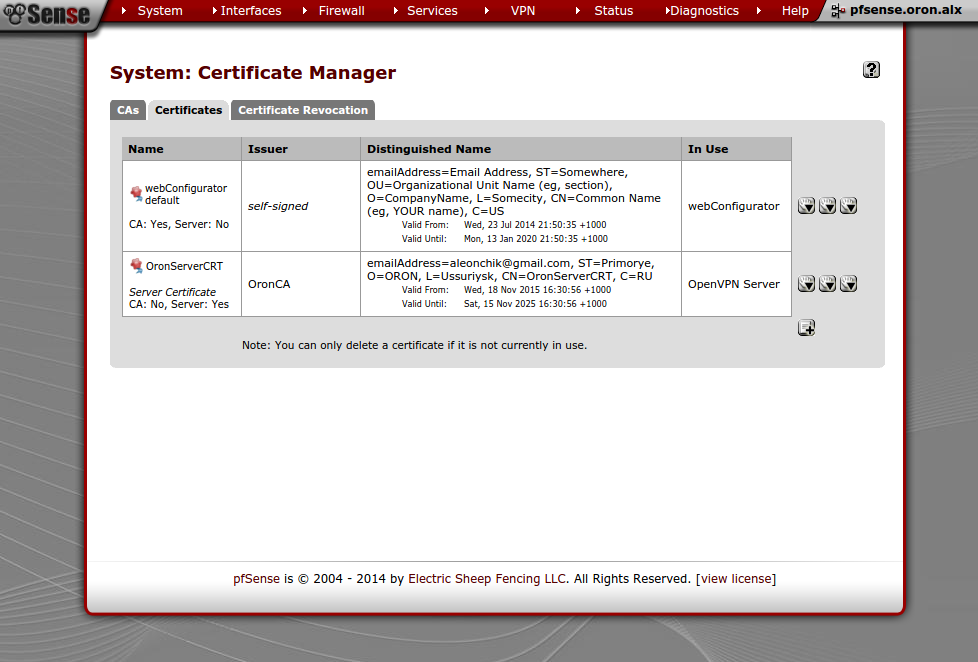This screenshot has width=978, height=662.
Task: Export OronServerCRT P12 (last download icon)
Action: coord(848,284)
